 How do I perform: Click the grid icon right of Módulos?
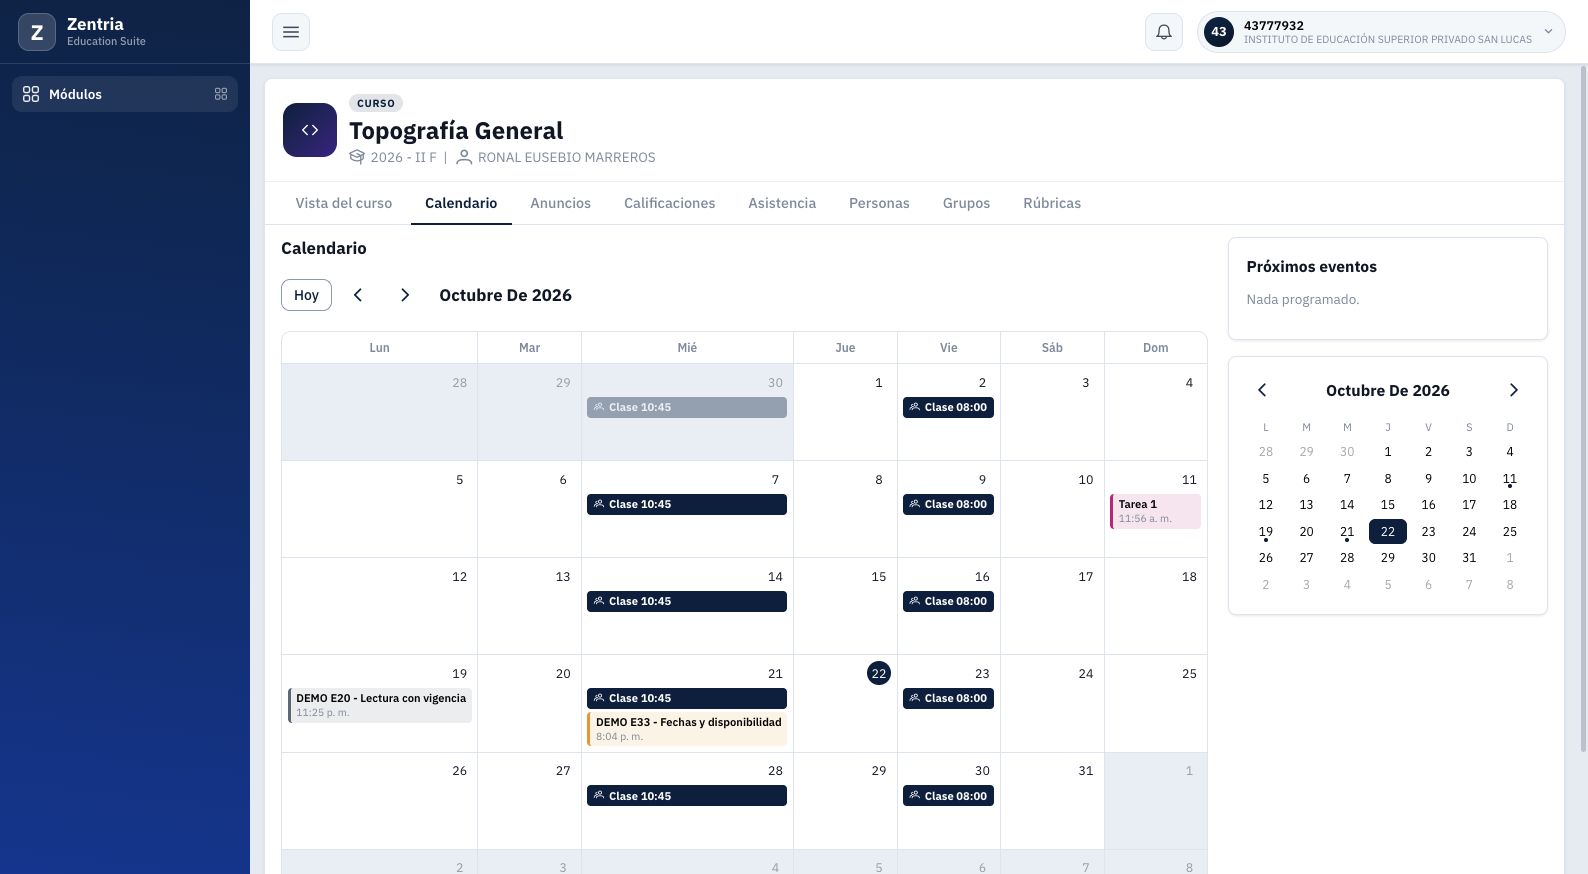coord(221,94)
